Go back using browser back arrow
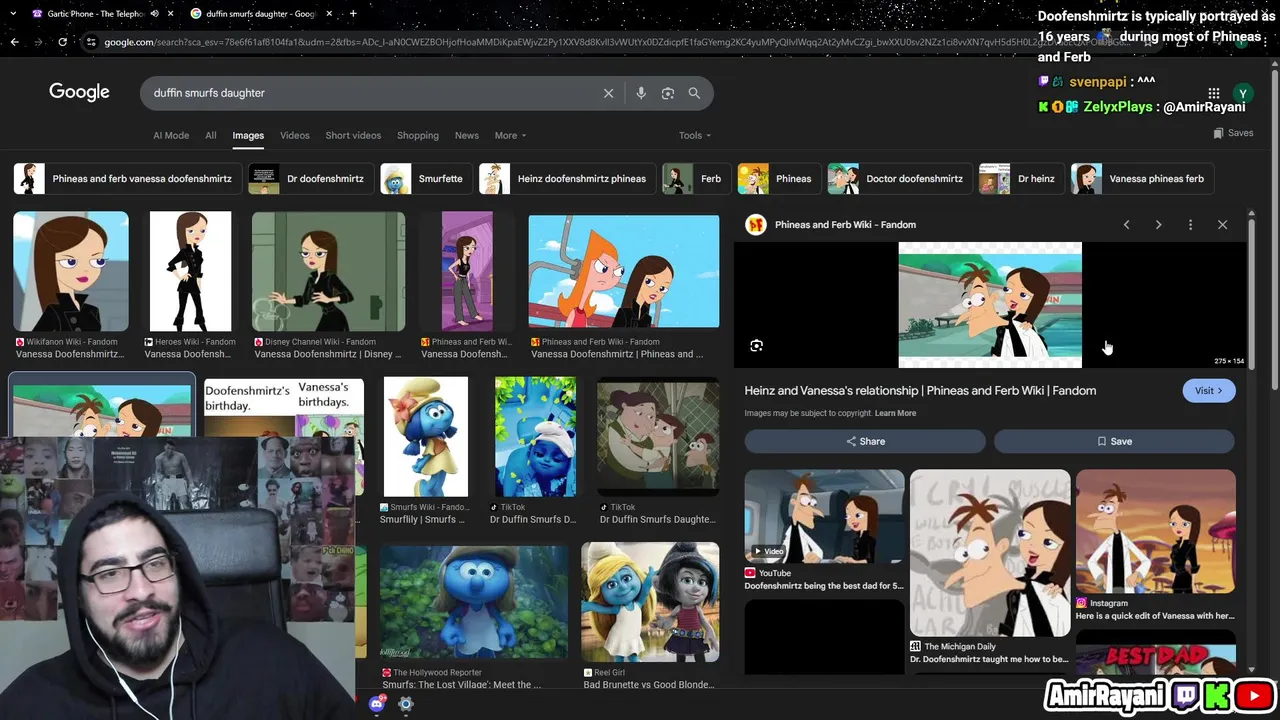1280x720 pixels. point(14,42)
